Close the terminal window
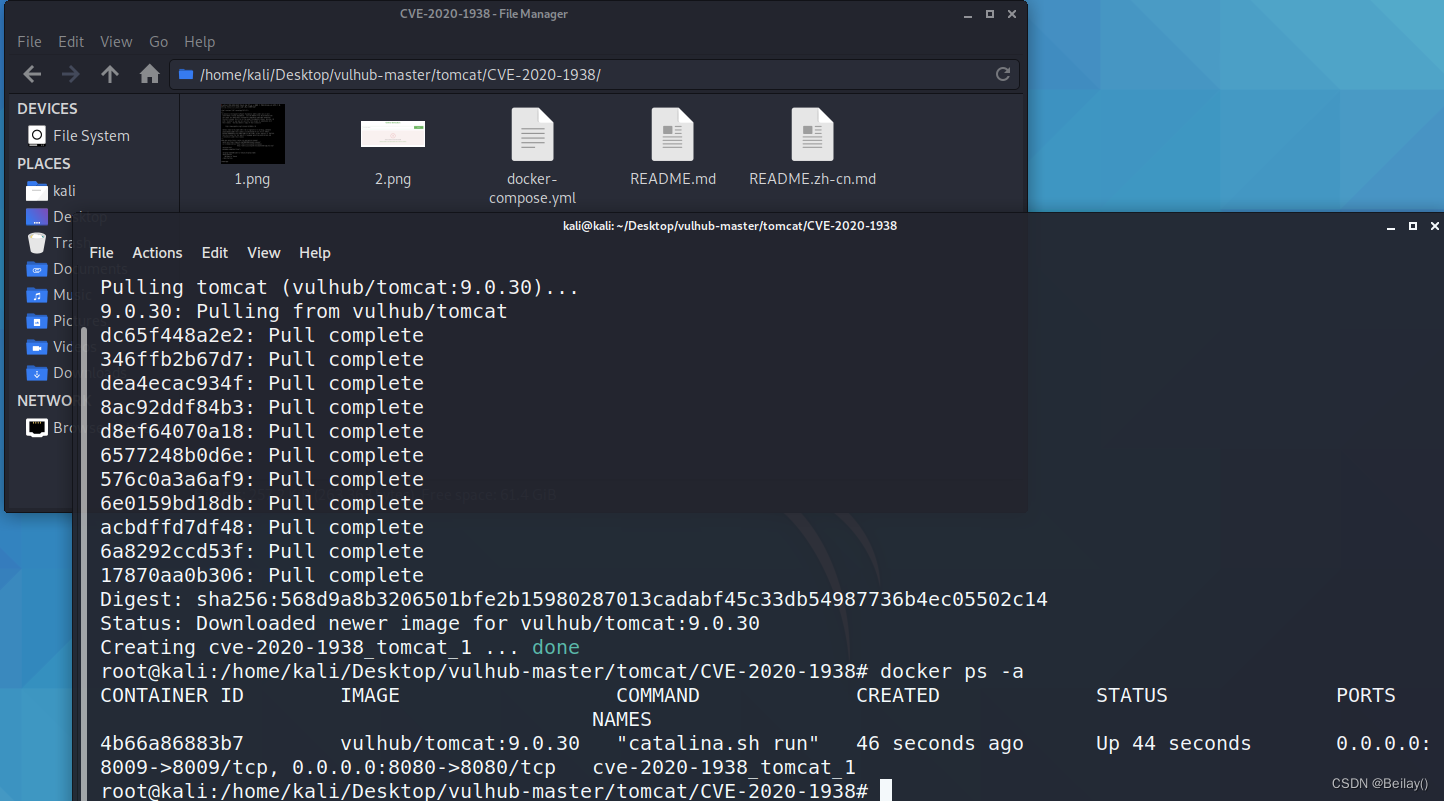This screenshot has width=1444, height=801. pyautogui.click(x=1436, y=226)
